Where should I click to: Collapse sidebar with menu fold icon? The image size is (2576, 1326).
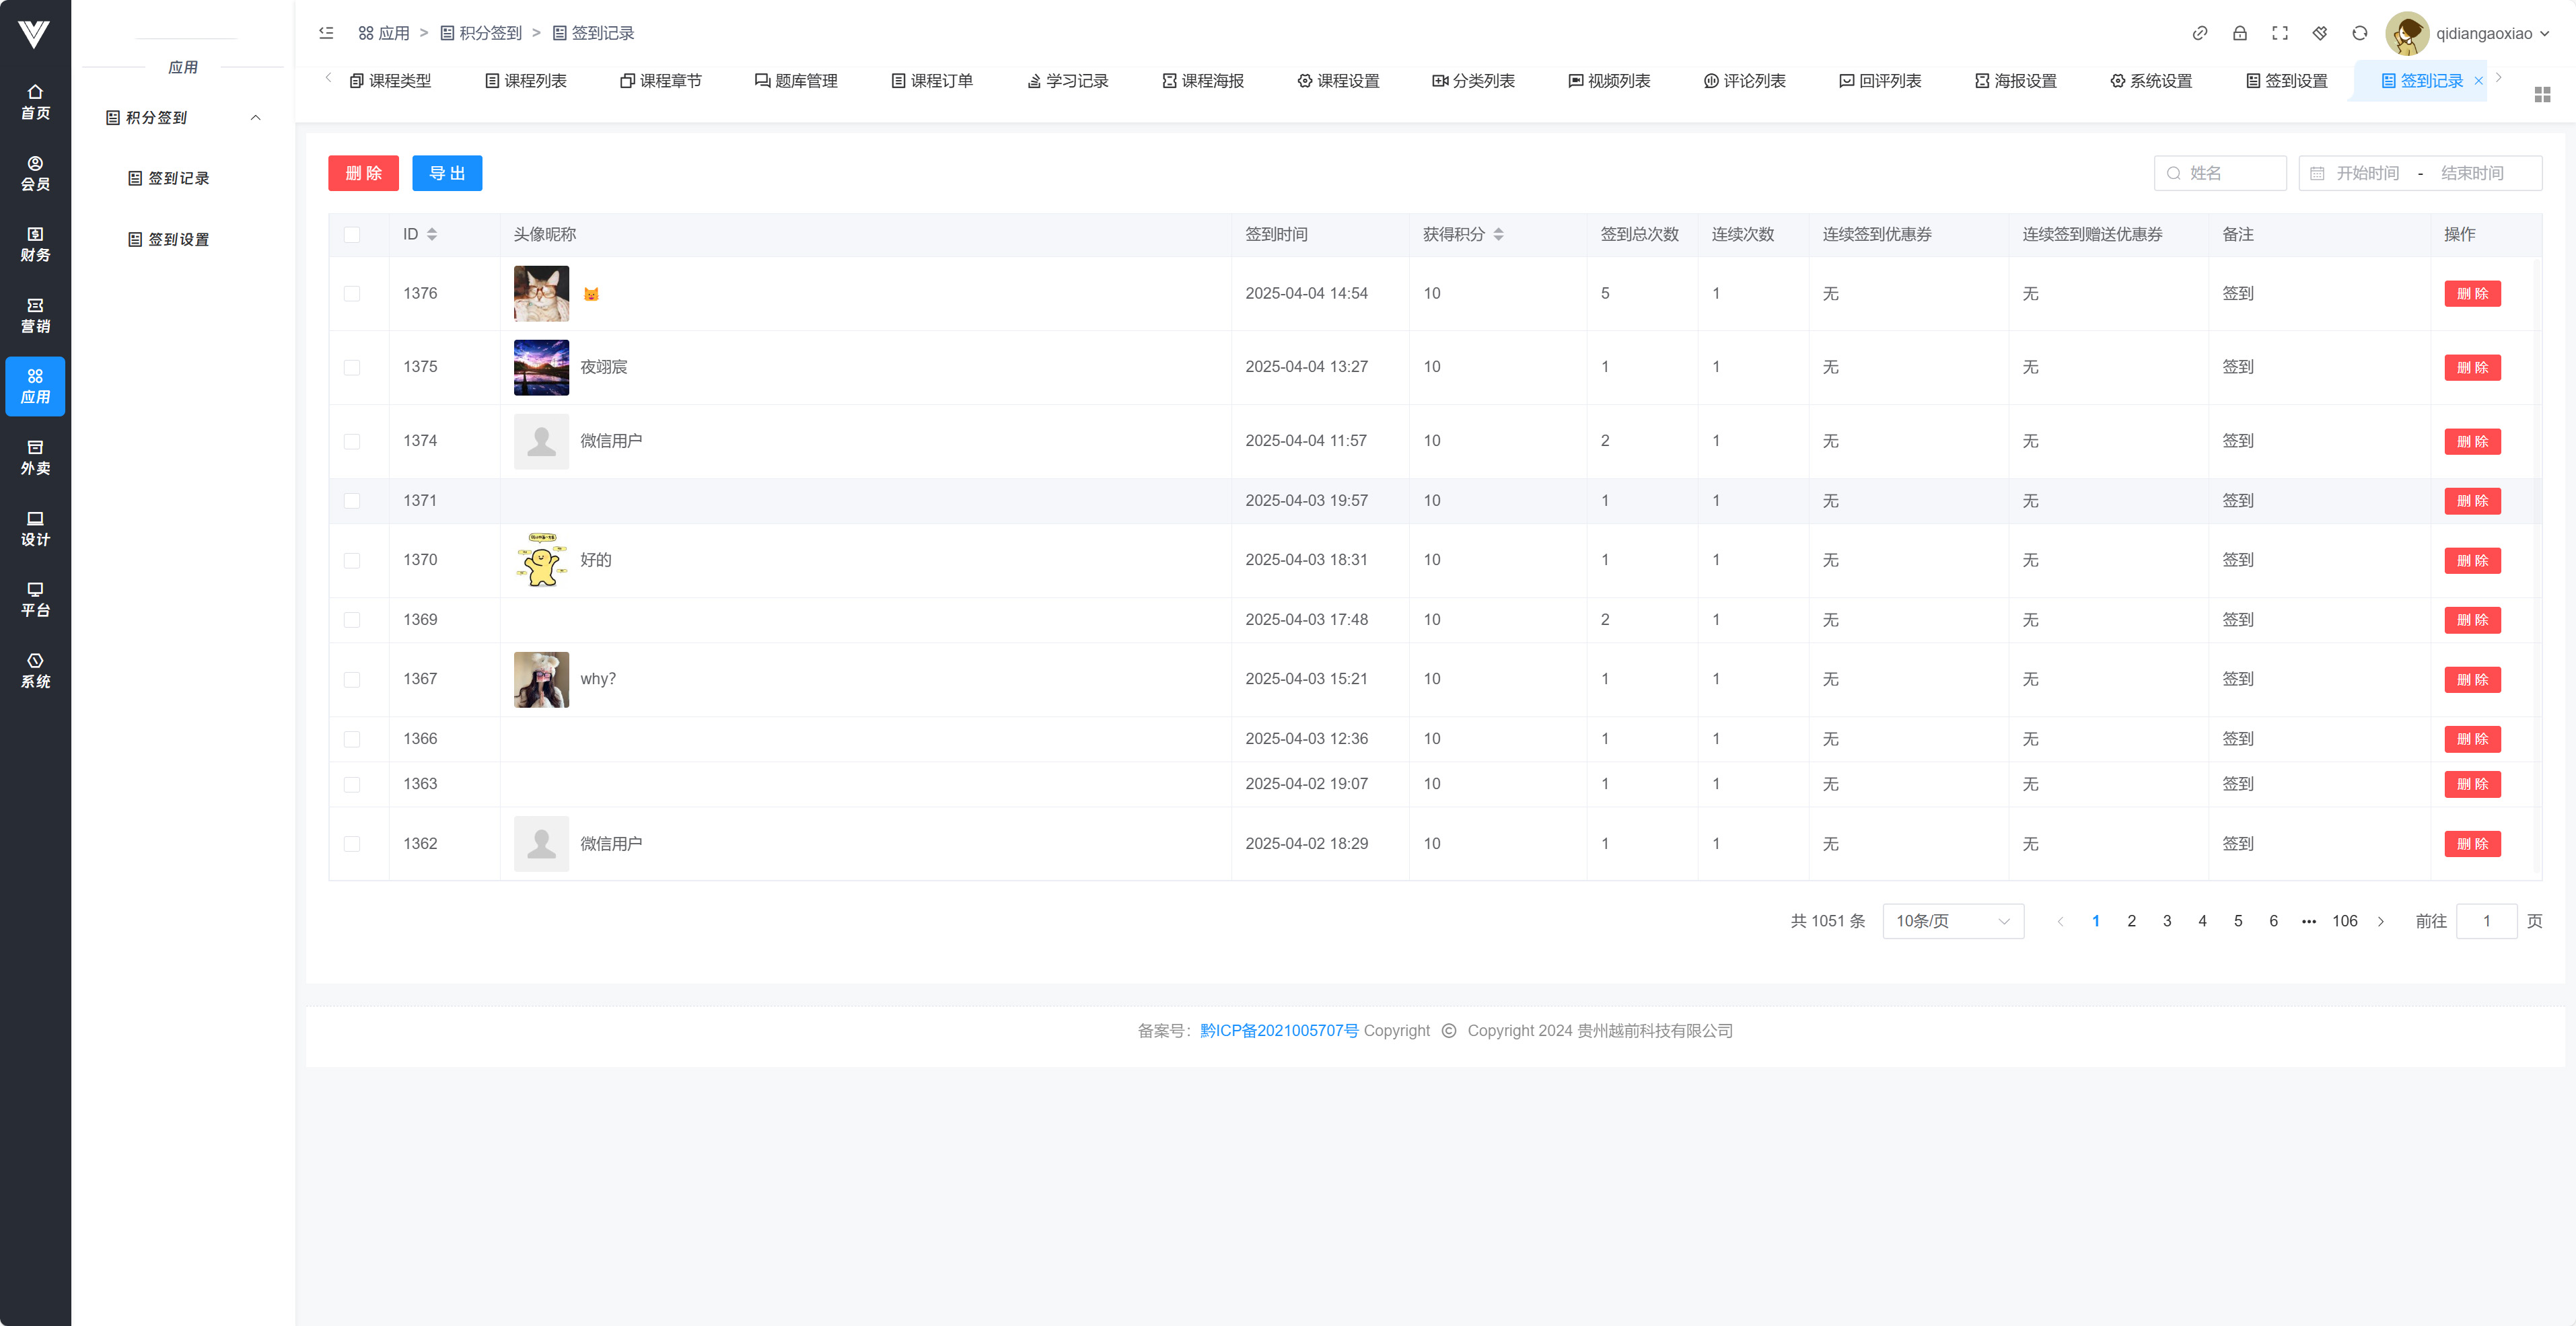(x=326, y=33)
